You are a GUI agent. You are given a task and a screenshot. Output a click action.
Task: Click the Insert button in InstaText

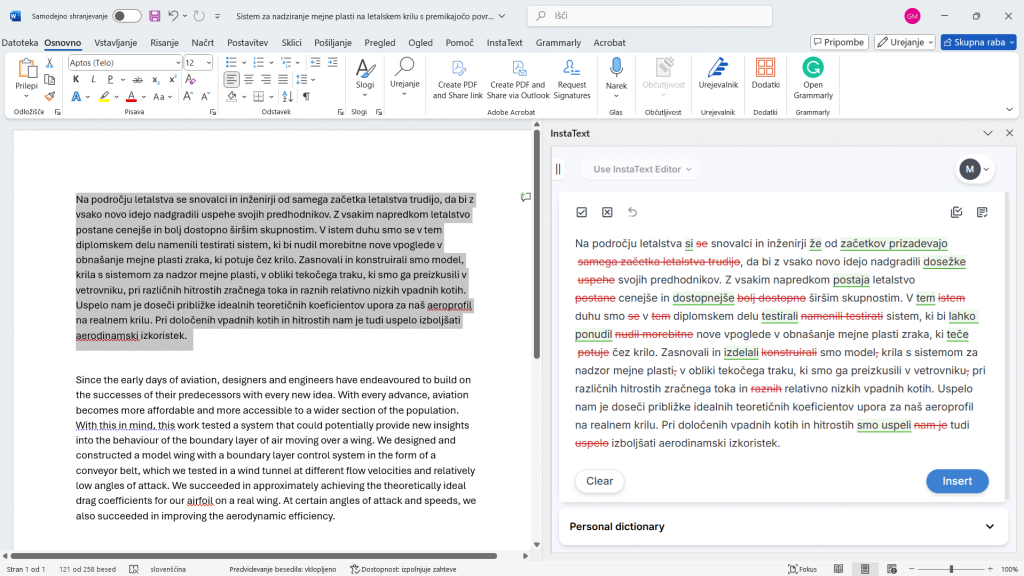pos(957,481)
